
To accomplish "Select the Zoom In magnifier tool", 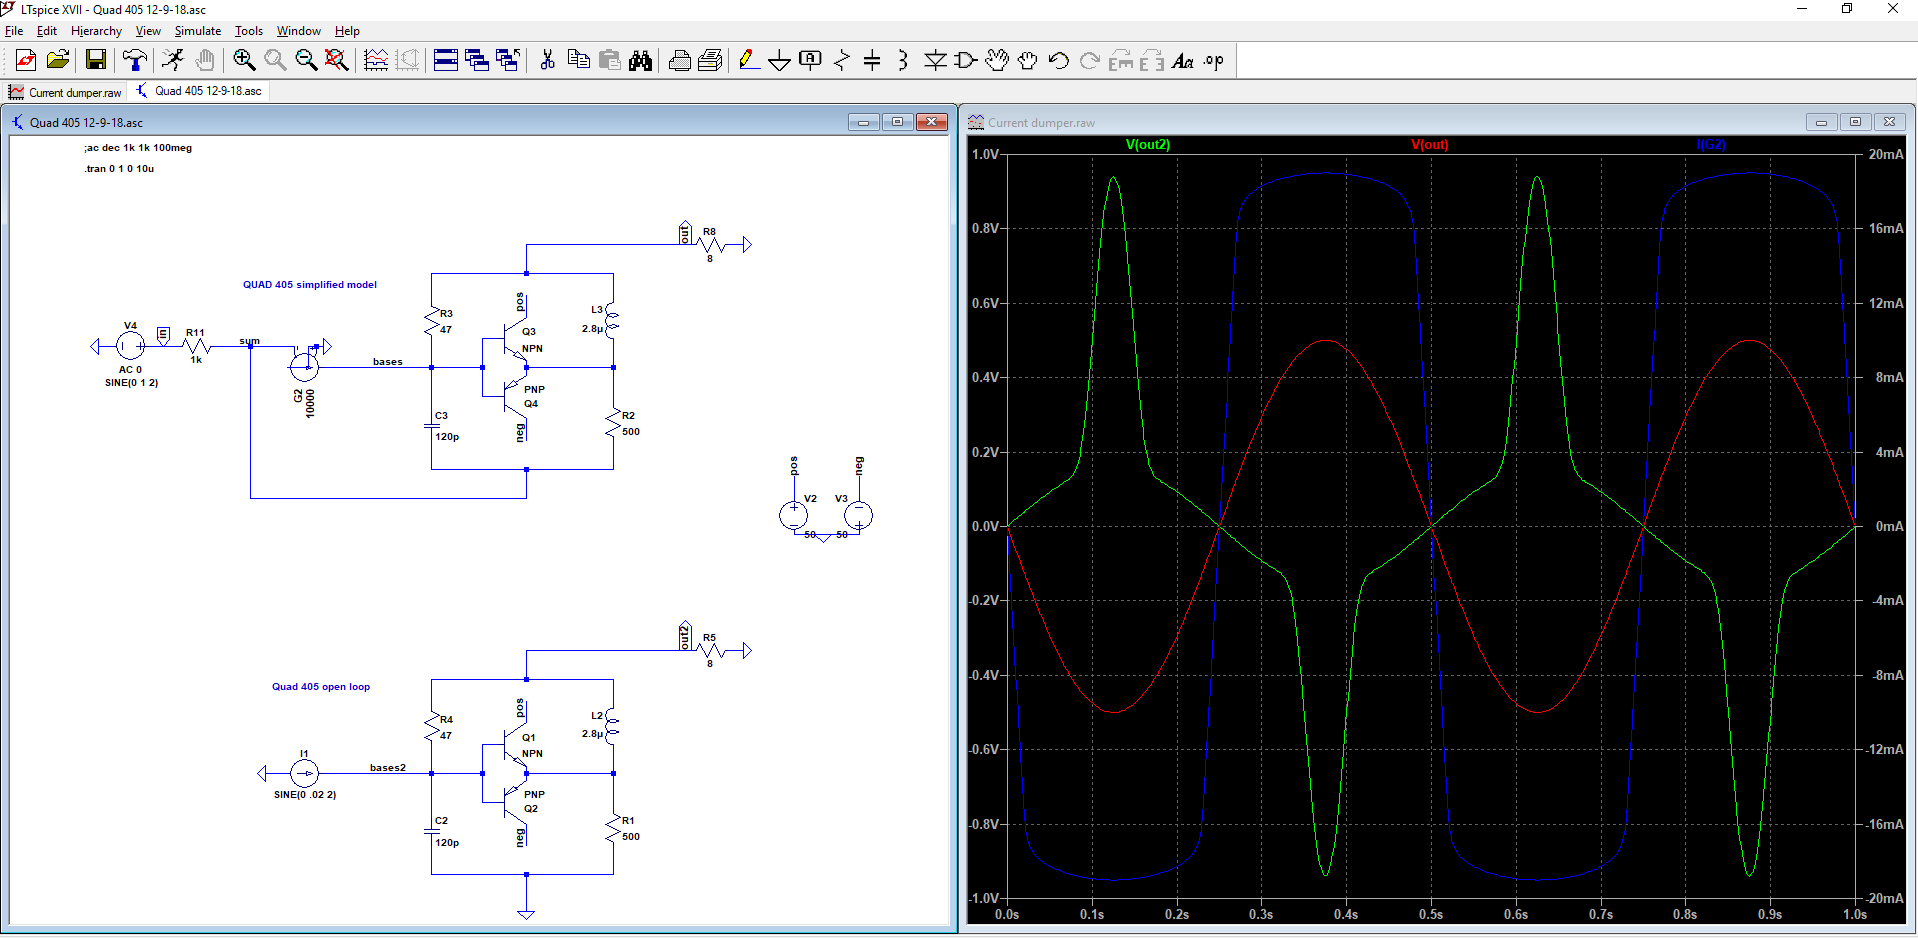I will click(244, 61).
